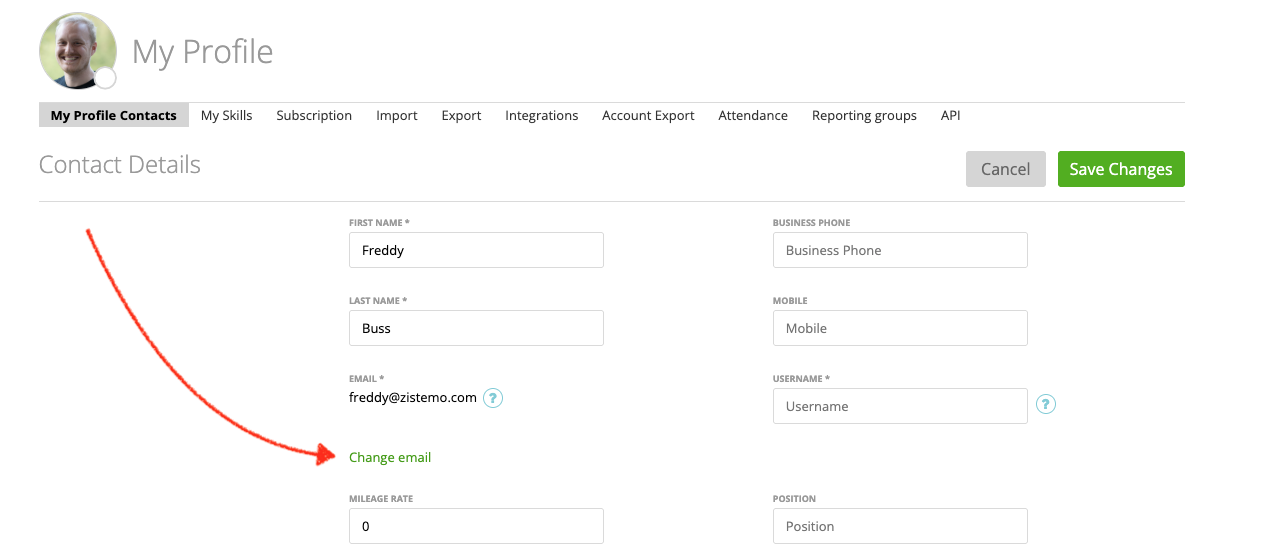Screen dimensions: 1267x557
Task: Go to the Export tab
Action: click(461, 116)
